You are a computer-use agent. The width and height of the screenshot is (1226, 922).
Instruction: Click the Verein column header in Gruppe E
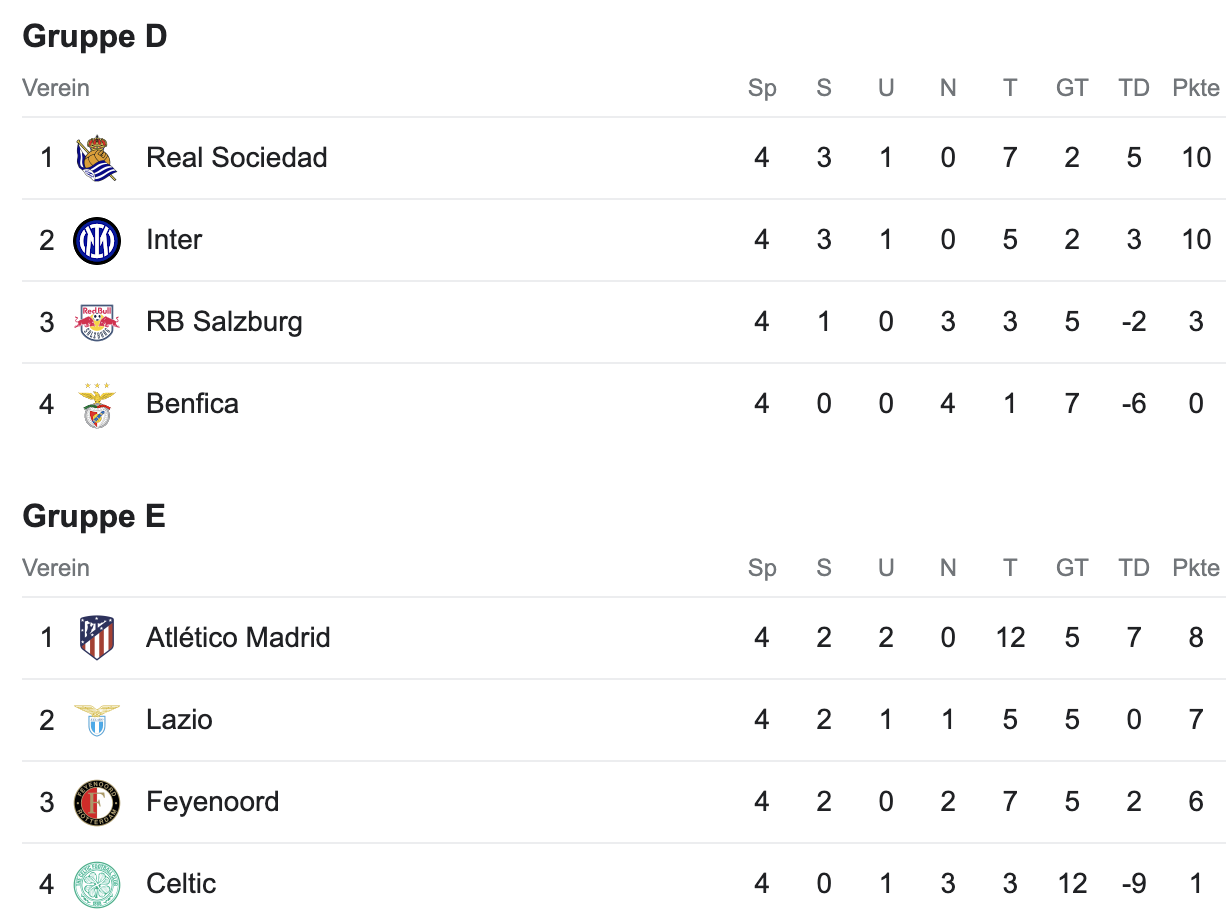pyautogui.click(x=56, y=568)
